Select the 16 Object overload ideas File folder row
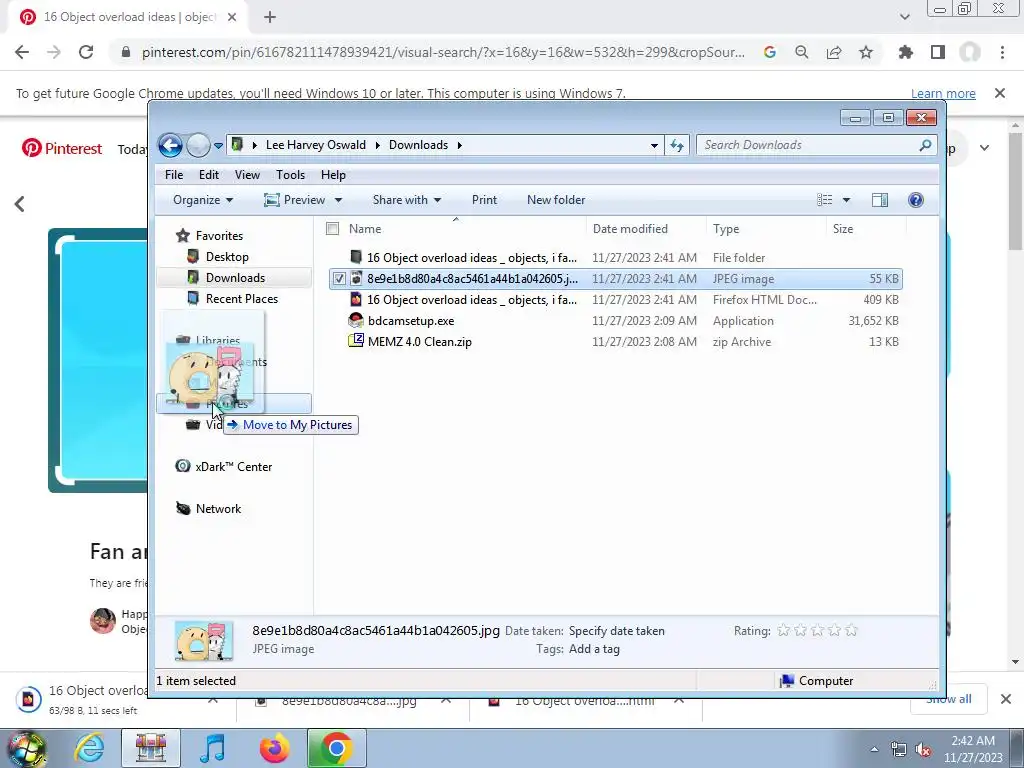Viewport: 1024px width, 768px height. tap(615, 258)
